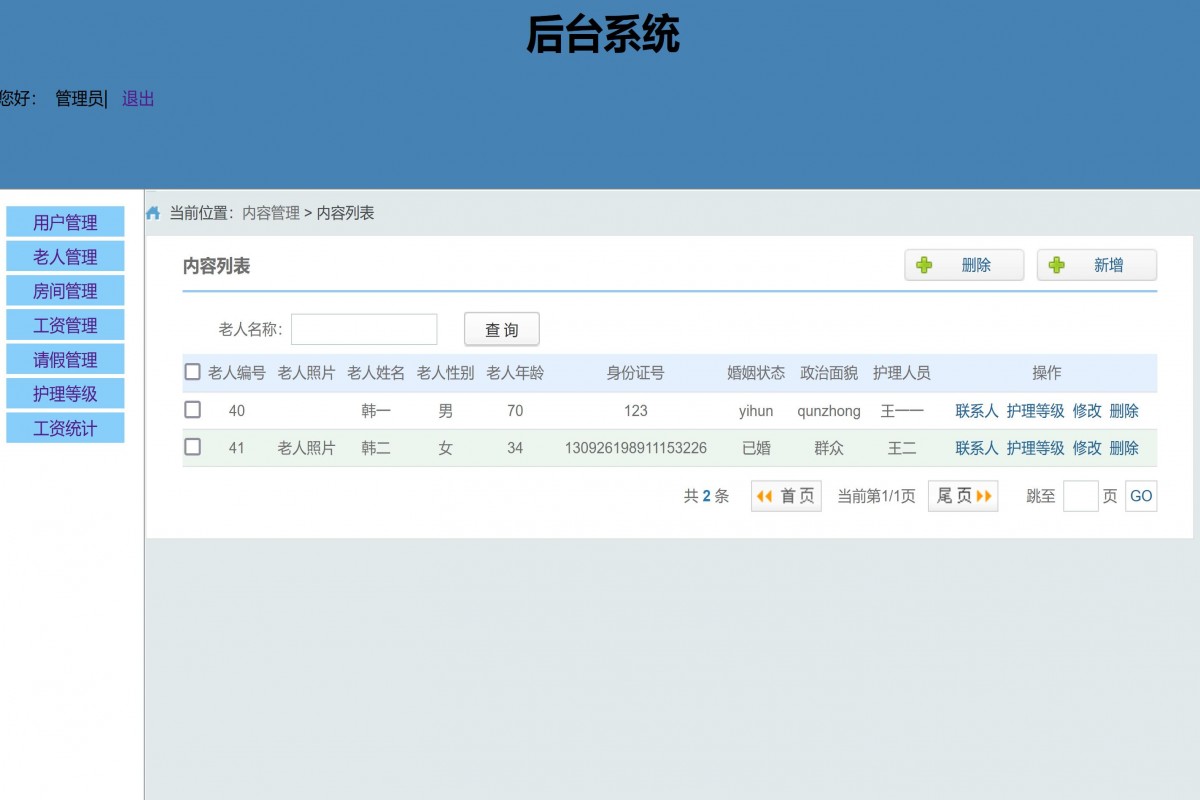Check the checkbox for elder 韩二 row
1200x800 pixels.
point(192,447)
